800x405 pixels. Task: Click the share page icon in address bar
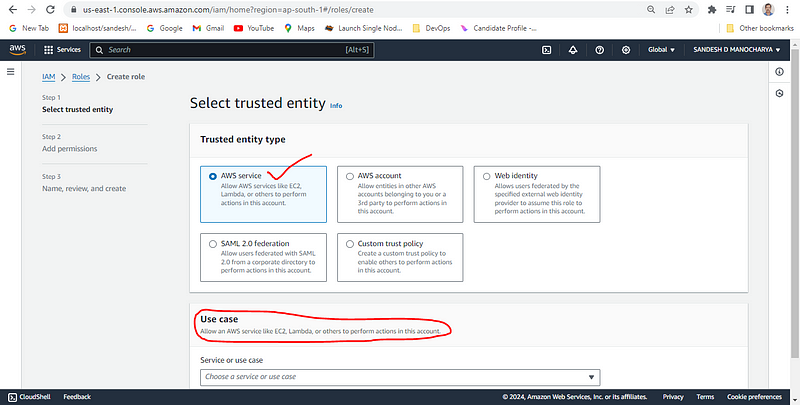670,10
